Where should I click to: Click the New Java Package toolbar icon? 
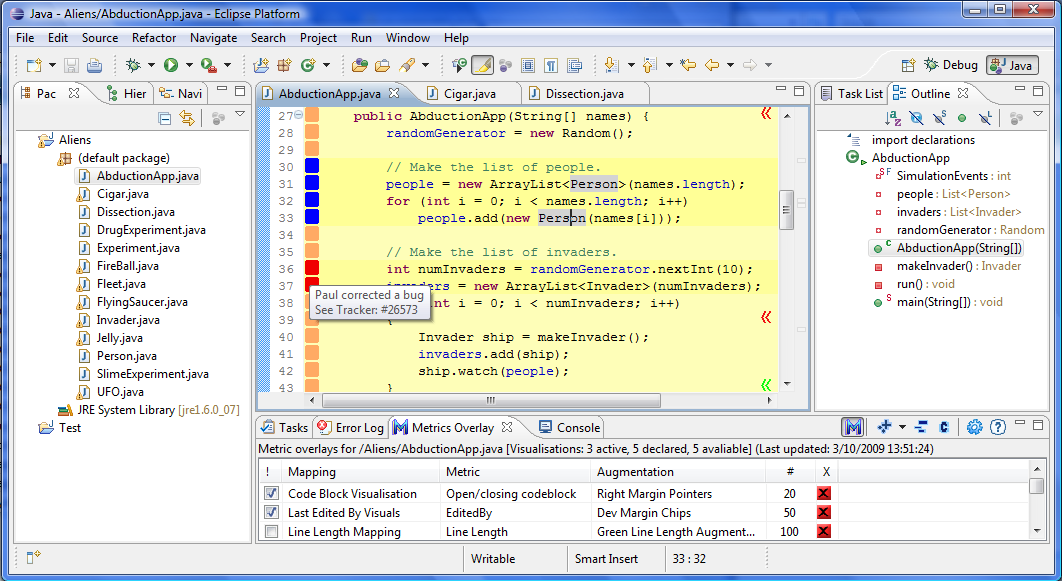coord(284,65)
